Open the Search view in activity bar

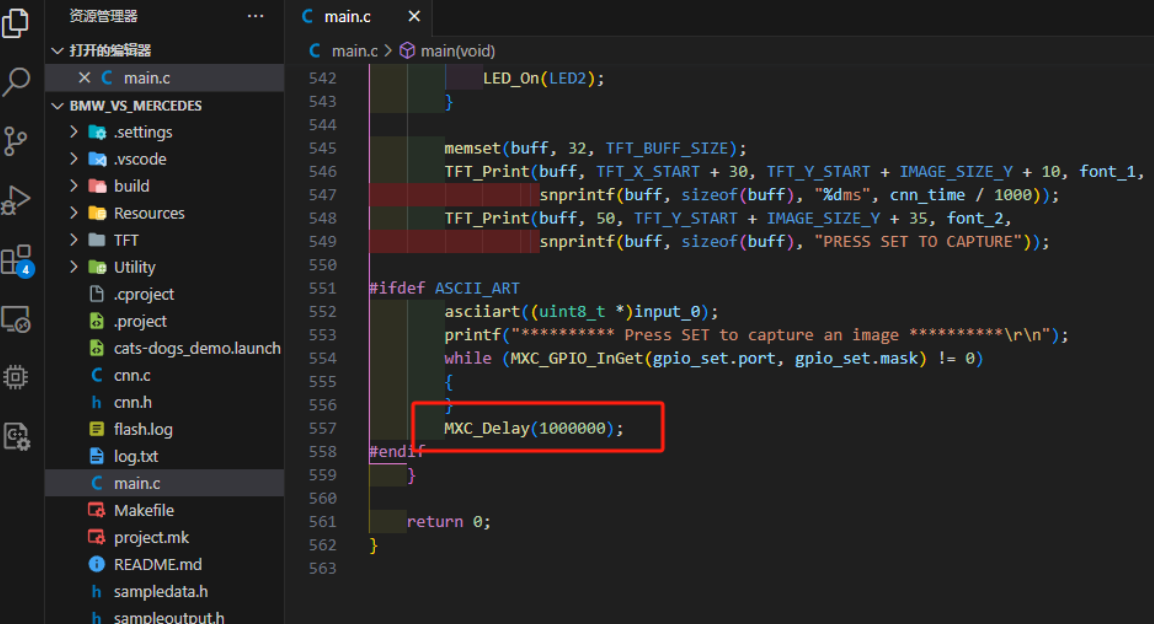click(15, 81)
